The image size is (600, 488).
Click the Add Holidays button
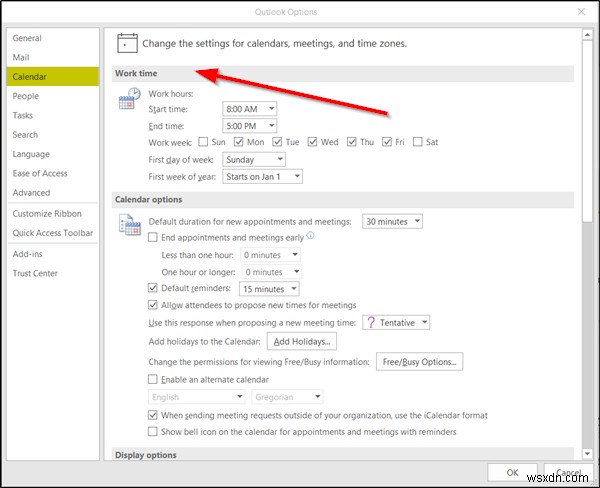click(x=302, y=341)
